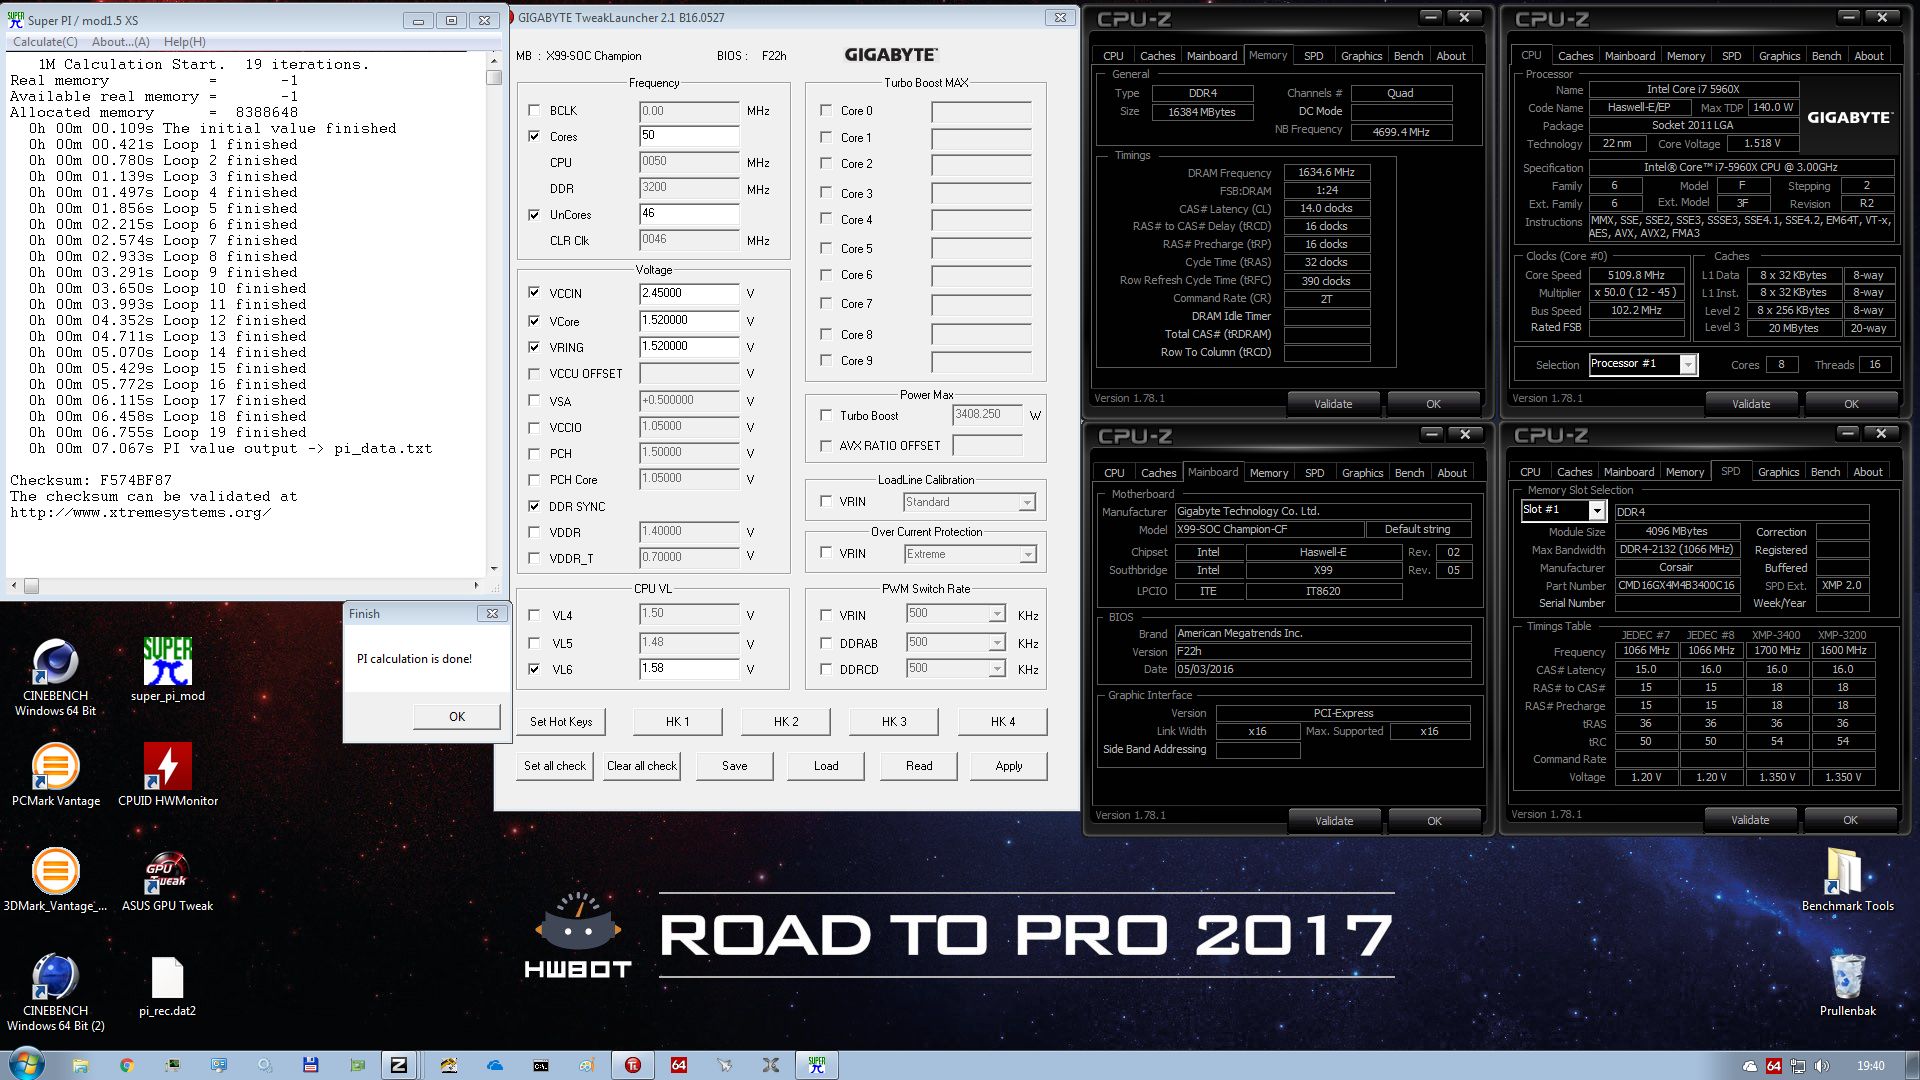Toggle the BCLK checkbox
Viewport: 1920px width, 1080px height.
click(534, 111)
